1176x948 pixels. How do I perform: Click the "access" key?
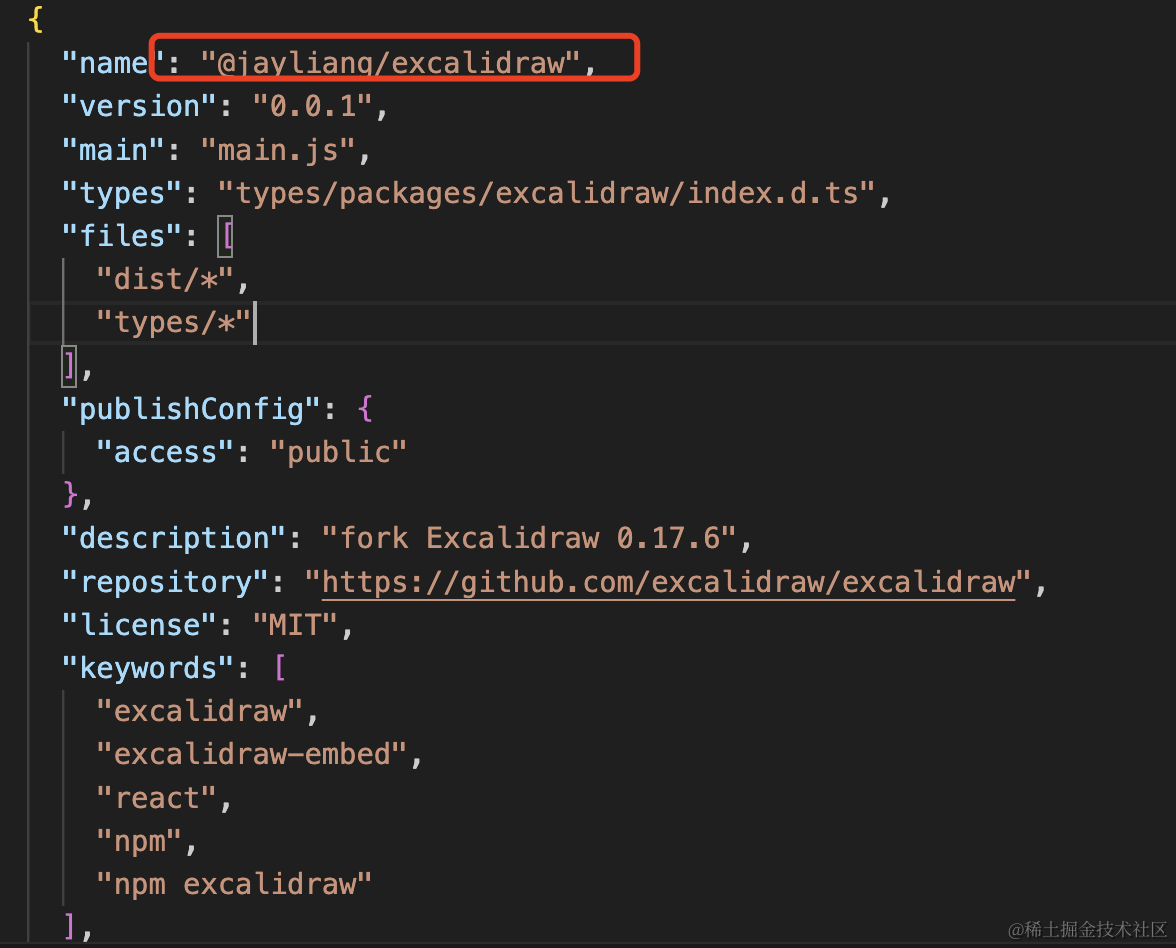click(x=165, y=452)
